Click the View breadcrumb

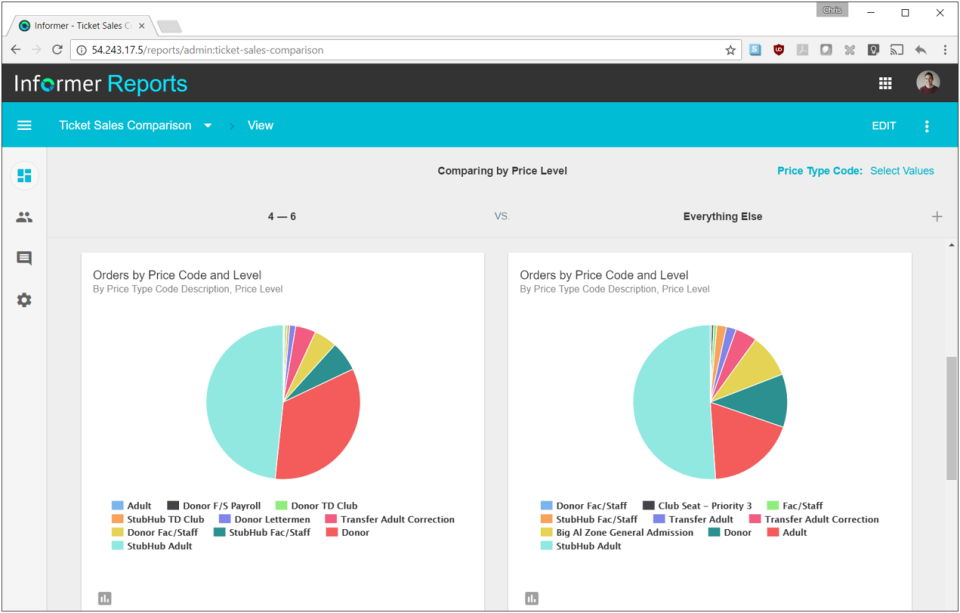point(260,126)
